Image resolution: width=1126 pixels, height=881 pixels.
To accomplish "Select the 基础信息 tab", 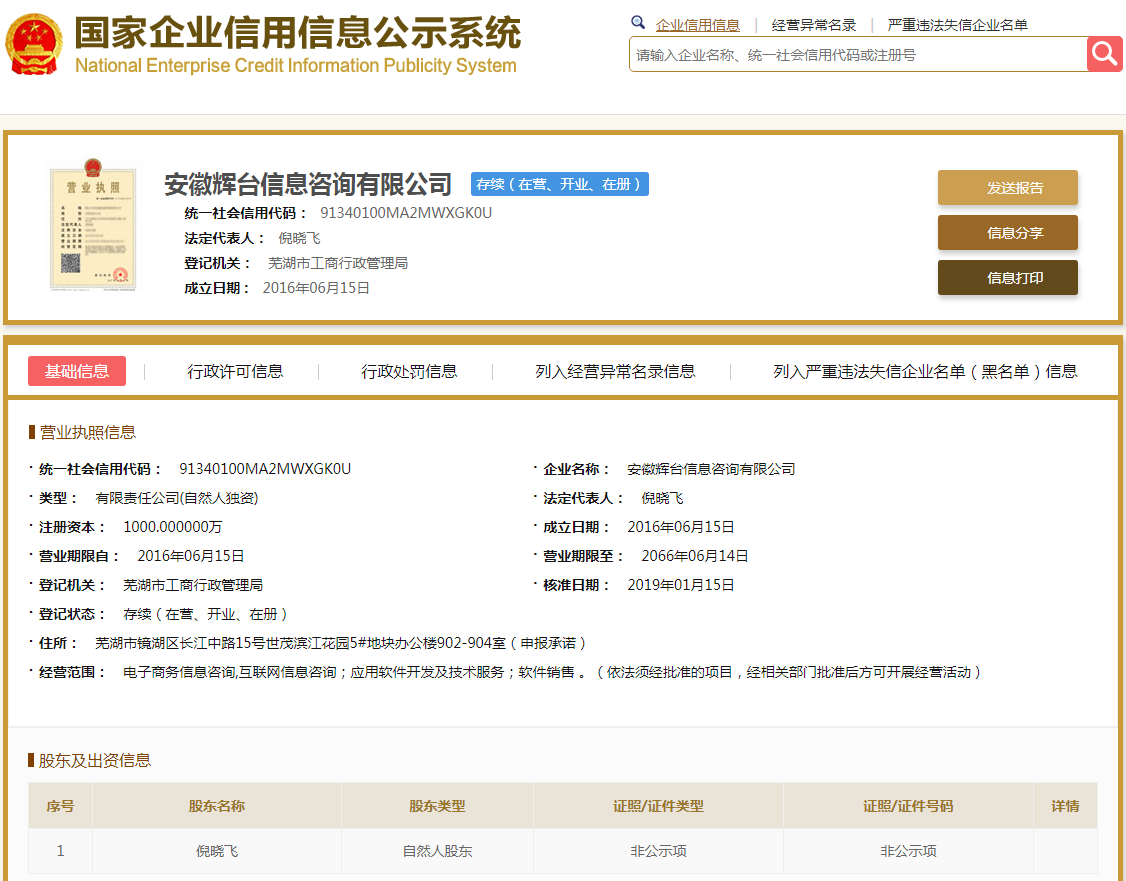I will coord(76,370).
